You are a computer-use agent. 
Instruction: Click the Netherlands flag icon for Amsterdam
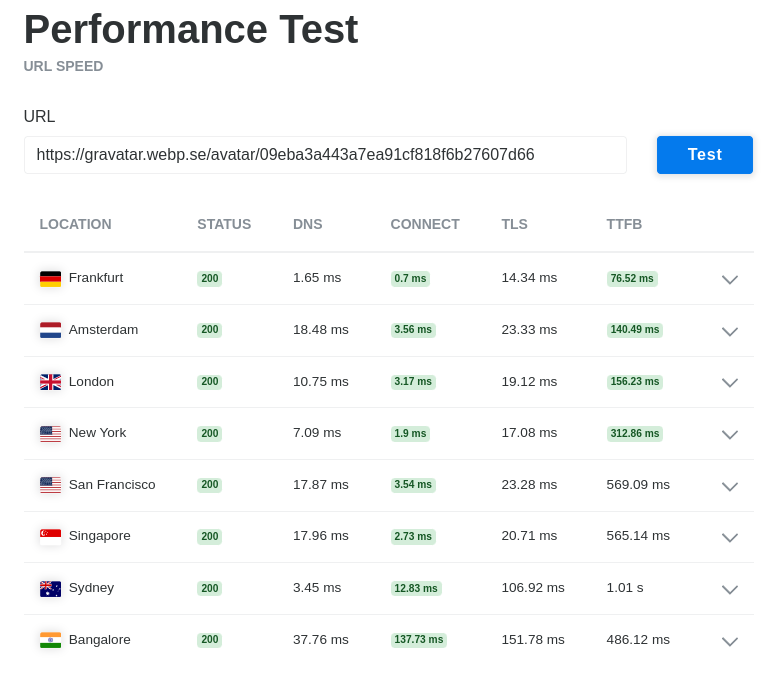50,330
